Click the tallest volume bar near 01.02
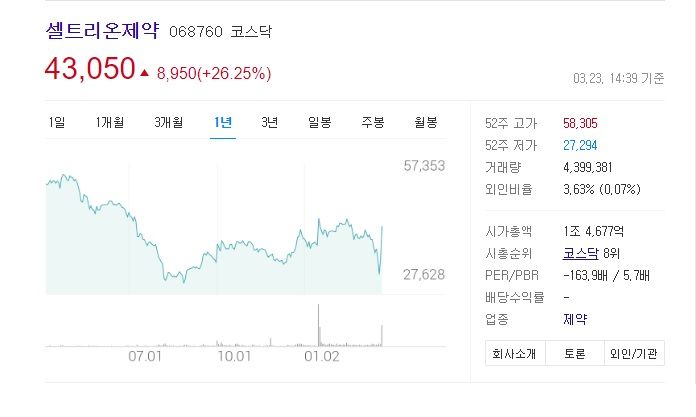The width and height of the screenshot is (696, 417). [319, 325]
